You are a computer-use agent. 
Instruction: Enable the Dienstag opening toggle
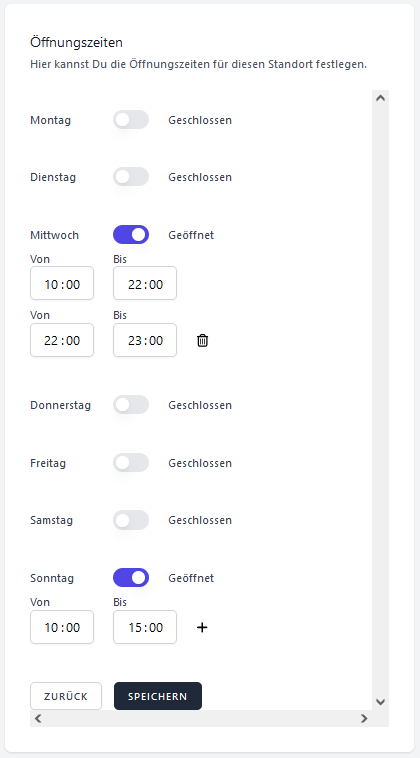[131, 177]
